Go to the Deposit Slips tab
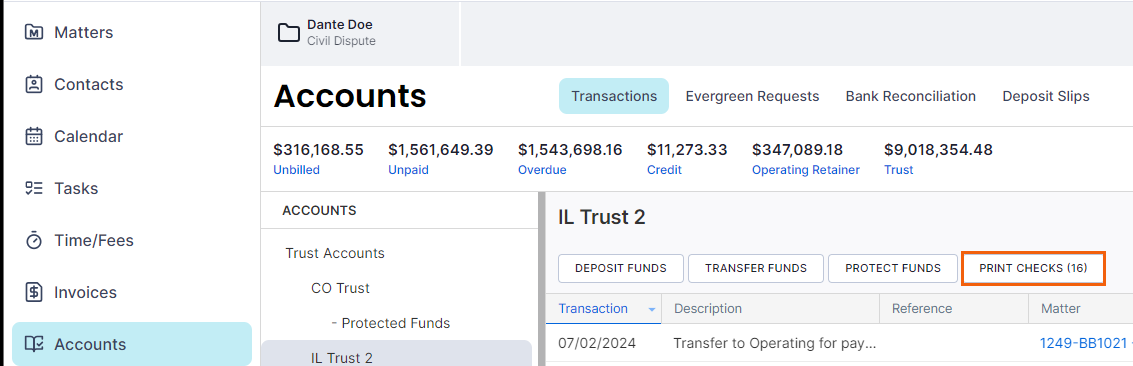Screen dimensions: 1133x366 [1046, 96]
